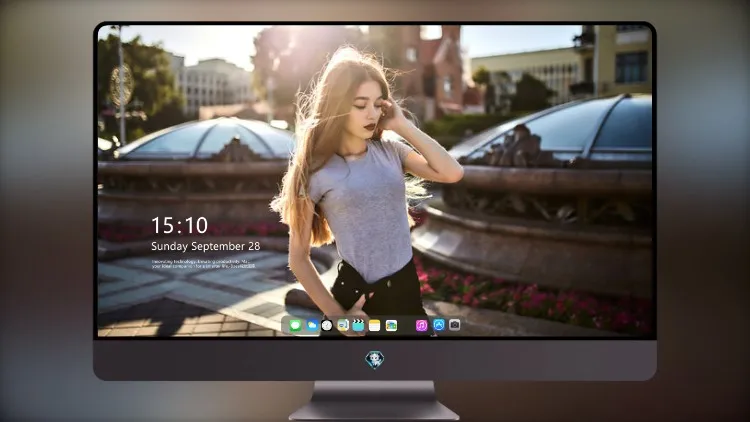This screenshot has height=422, width=750.
Task: Launch the teal clapperboard video app
Action: coord(358,325)
